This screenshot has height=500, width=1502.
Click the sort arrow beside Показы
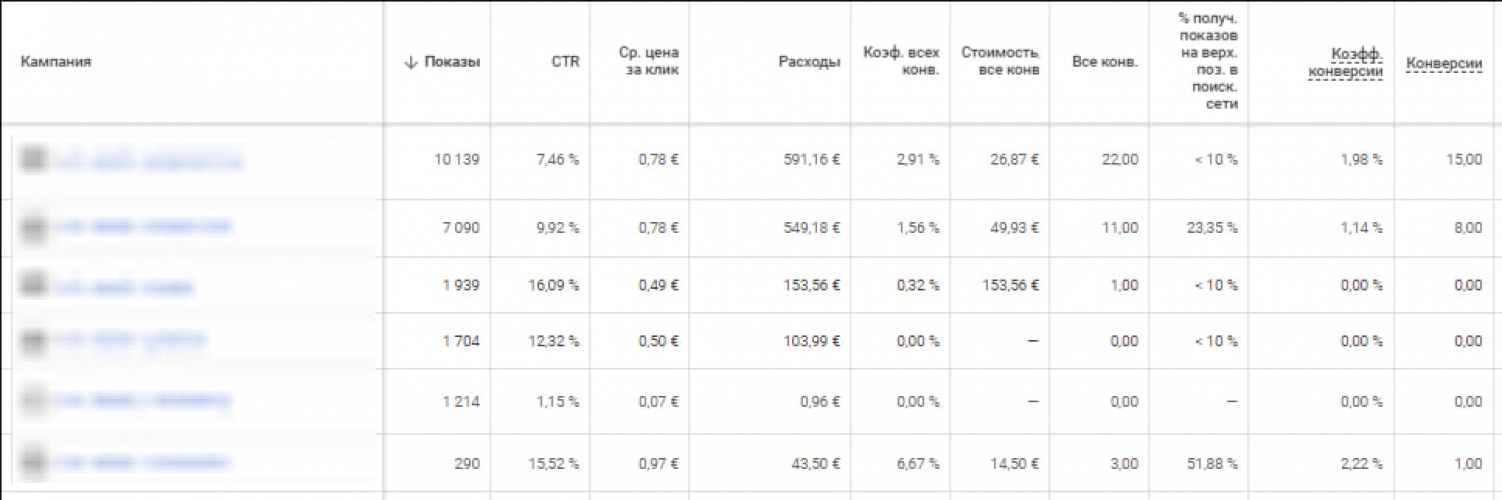tap(410, 62)
